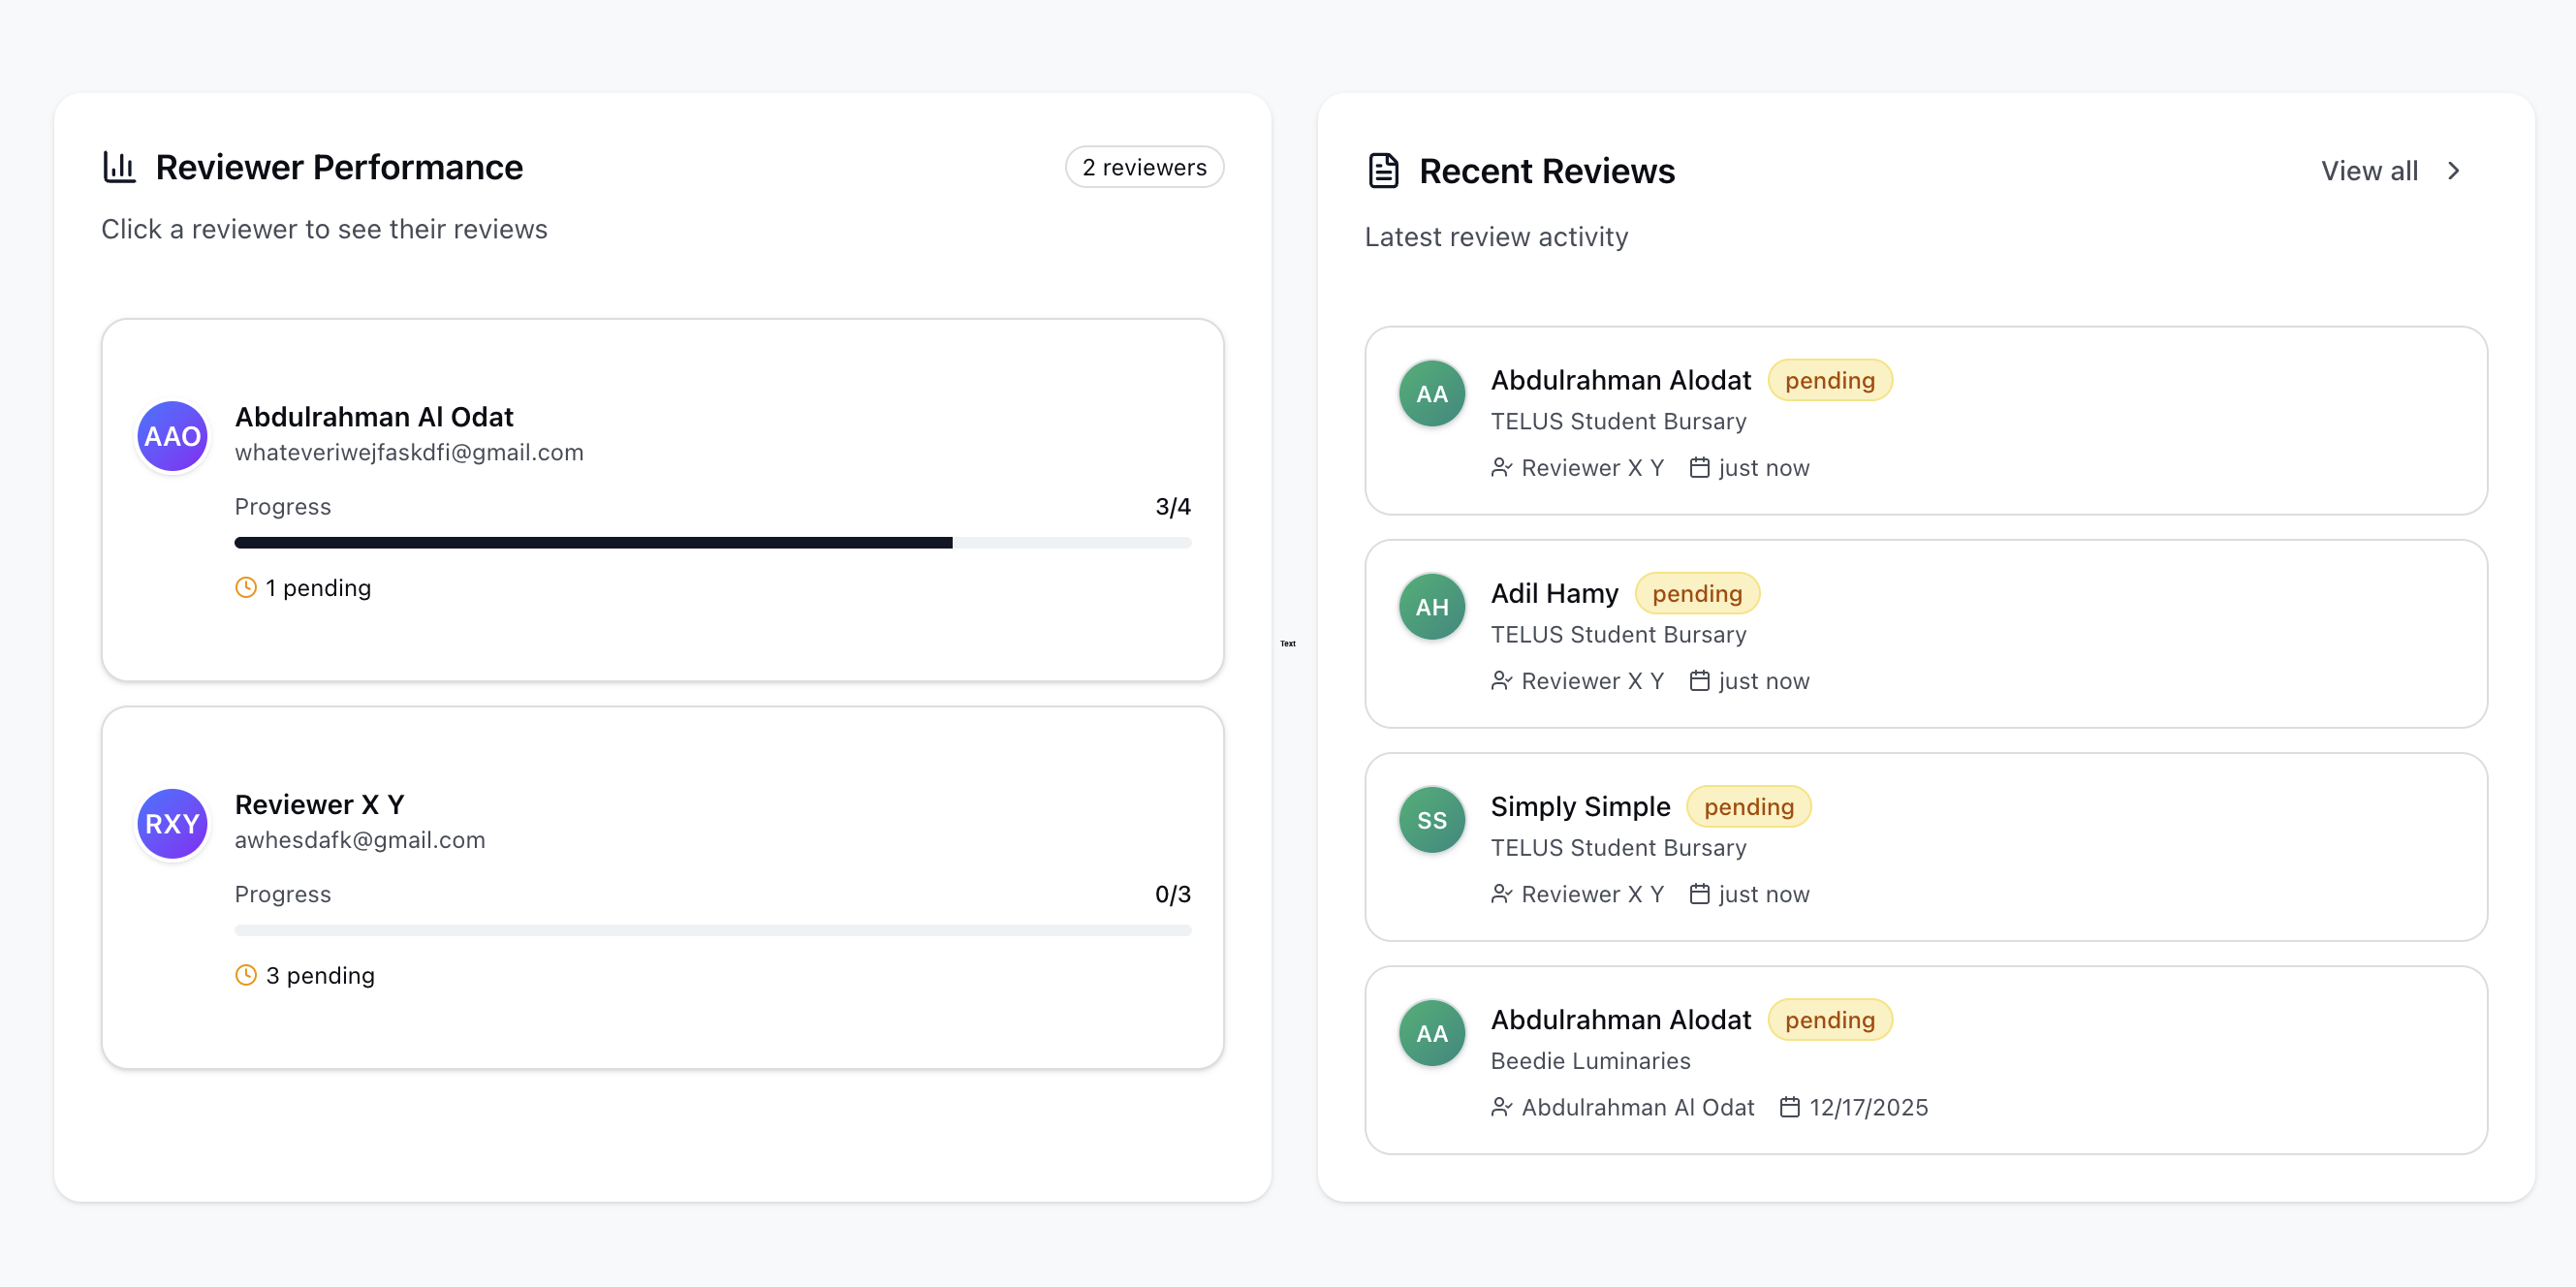Click the RXY purple avatar
This screenshot has width=2576, height=1287.
tap(172, 823)
